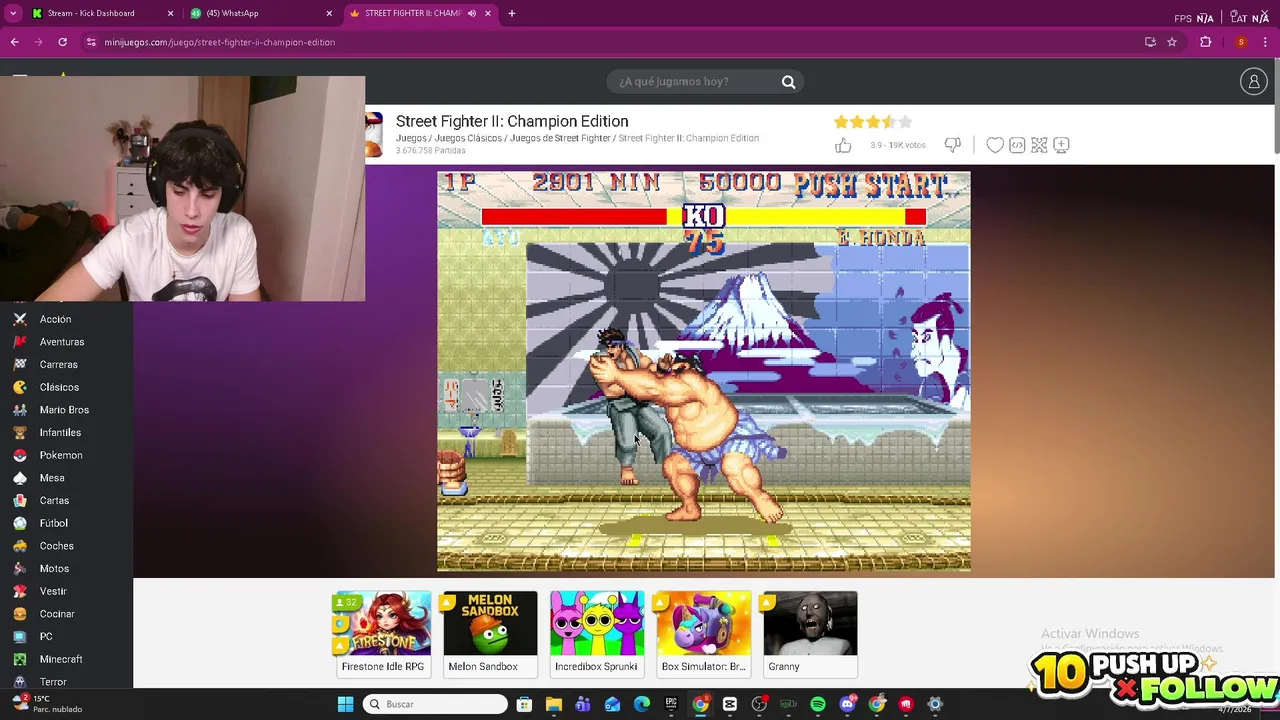The image size is (1280, 720).
Task: Click the Juegos breadcrumb link
Action: point(411,138)
